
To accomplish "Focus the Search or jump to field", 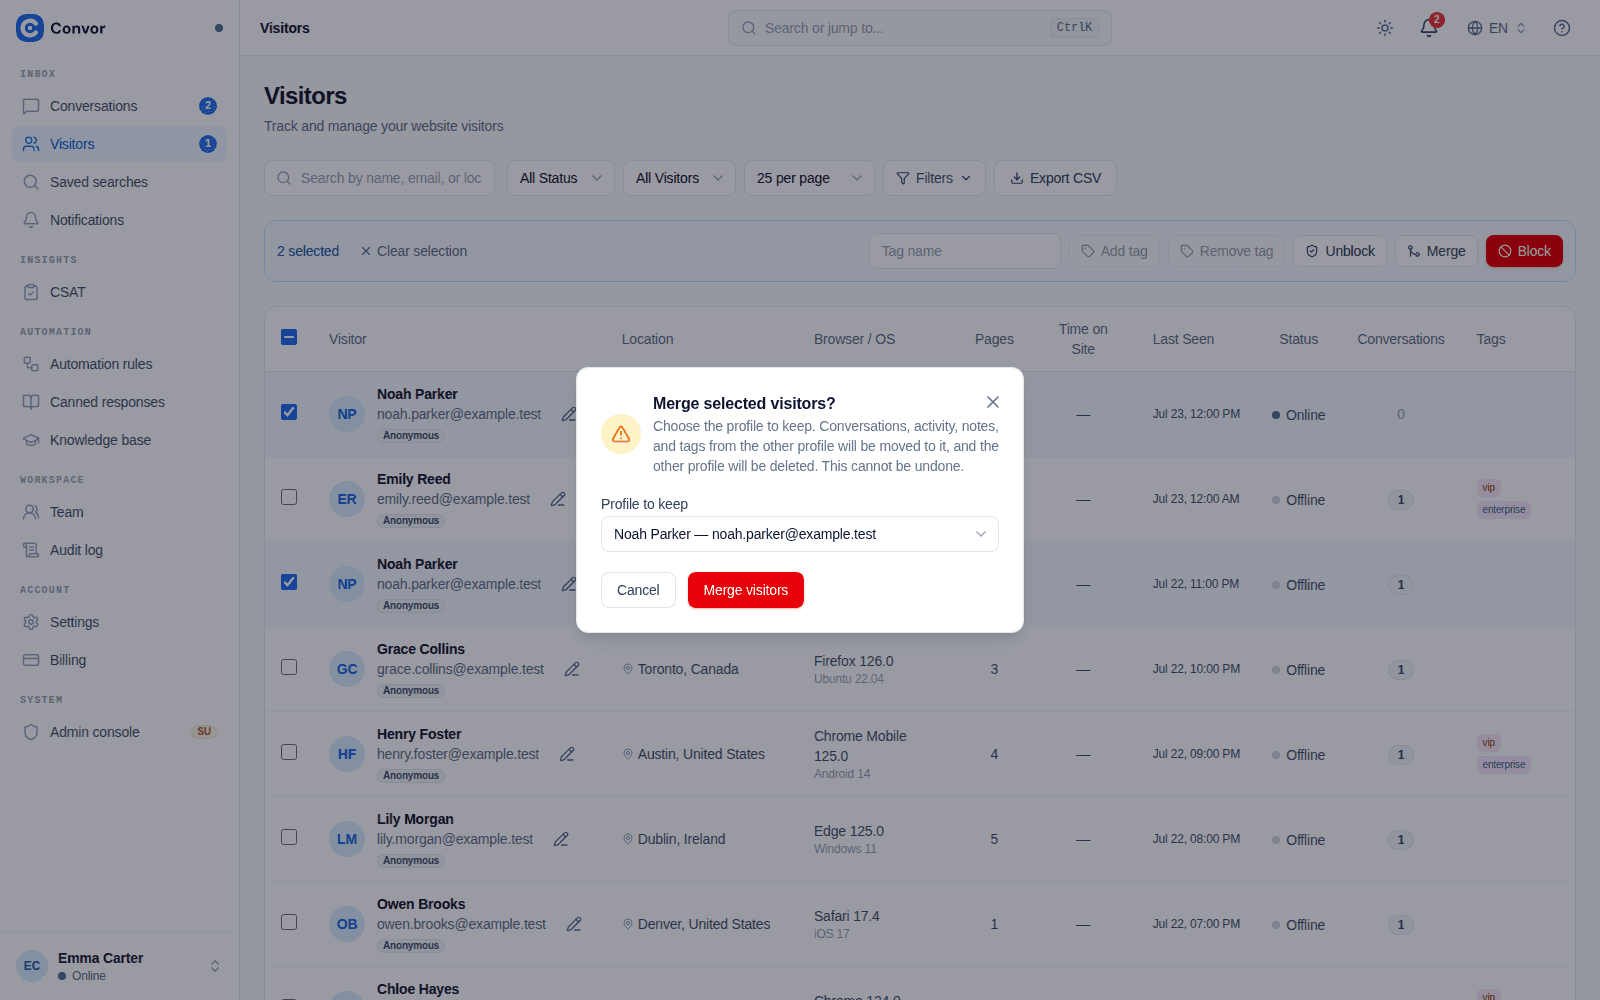I will (920, 28).
